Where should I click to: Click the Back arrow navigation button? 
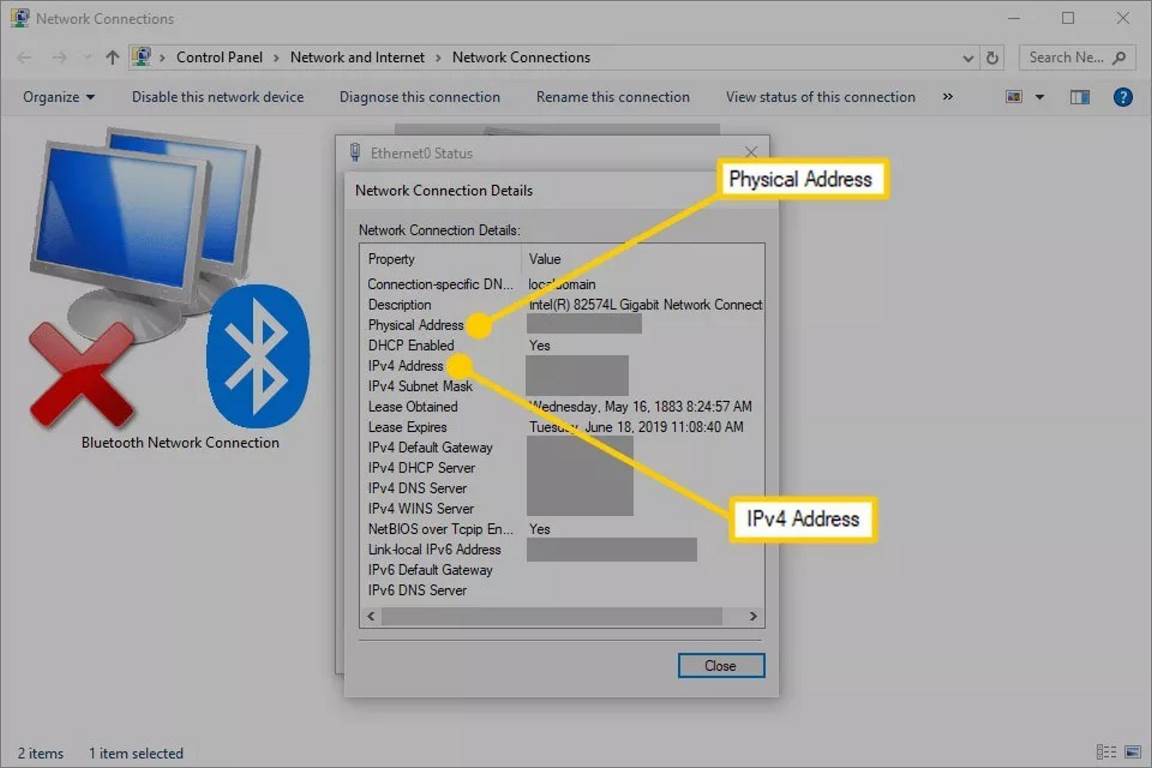(x=25, y=58)
